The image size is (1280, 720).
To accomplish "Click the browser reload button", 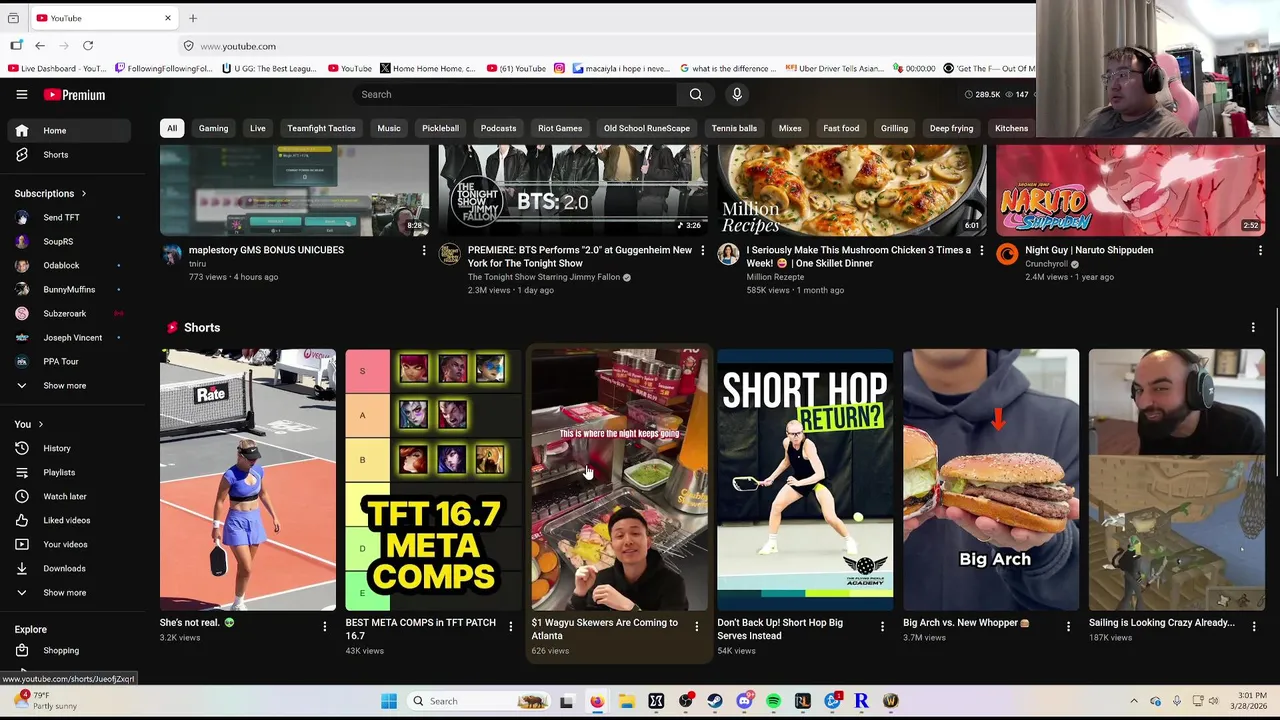I will (x=88, y=46).
